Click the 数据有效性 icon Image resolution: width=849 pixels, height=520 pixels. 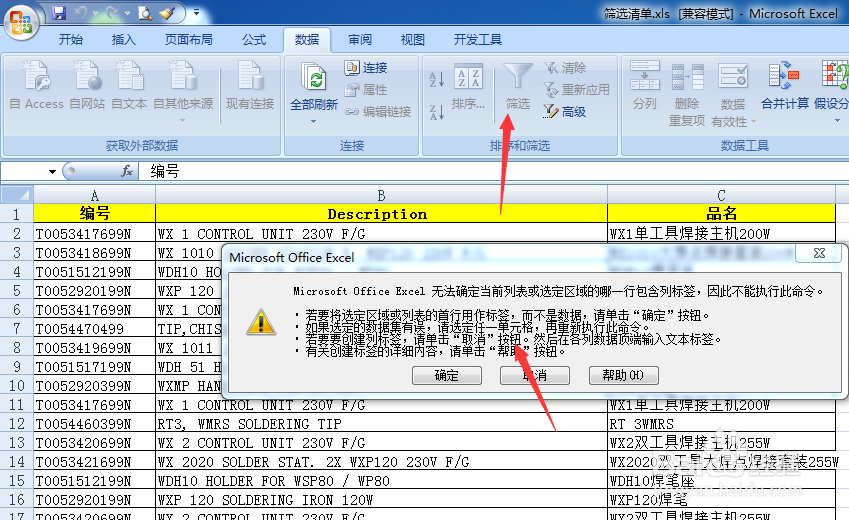point(733,76)
